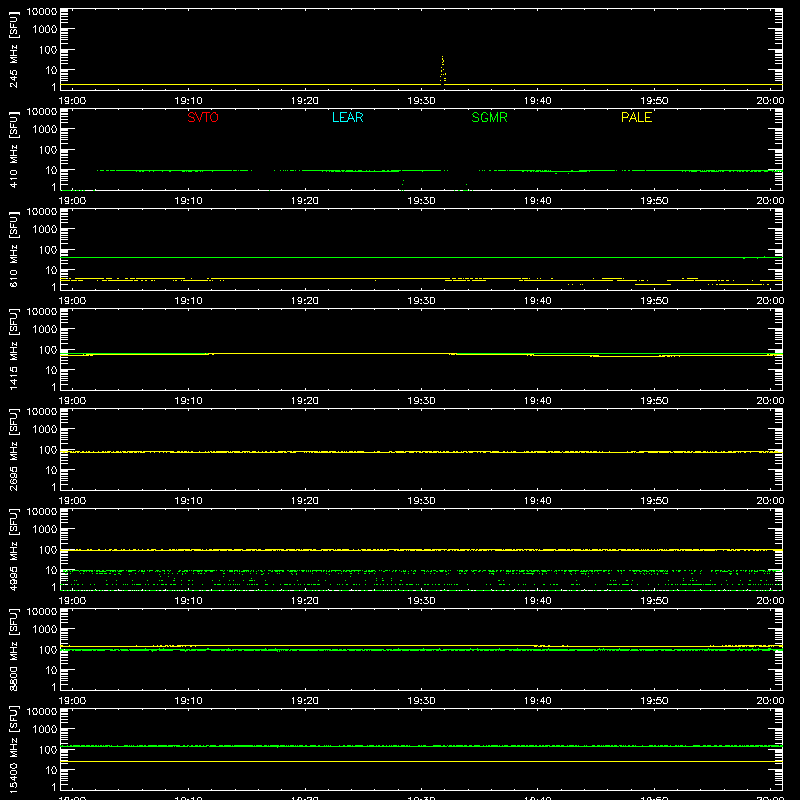Click the 20:00 label under 245 MHz panel
Viewport: 800px width, 800px height.
tap(770, 101)
